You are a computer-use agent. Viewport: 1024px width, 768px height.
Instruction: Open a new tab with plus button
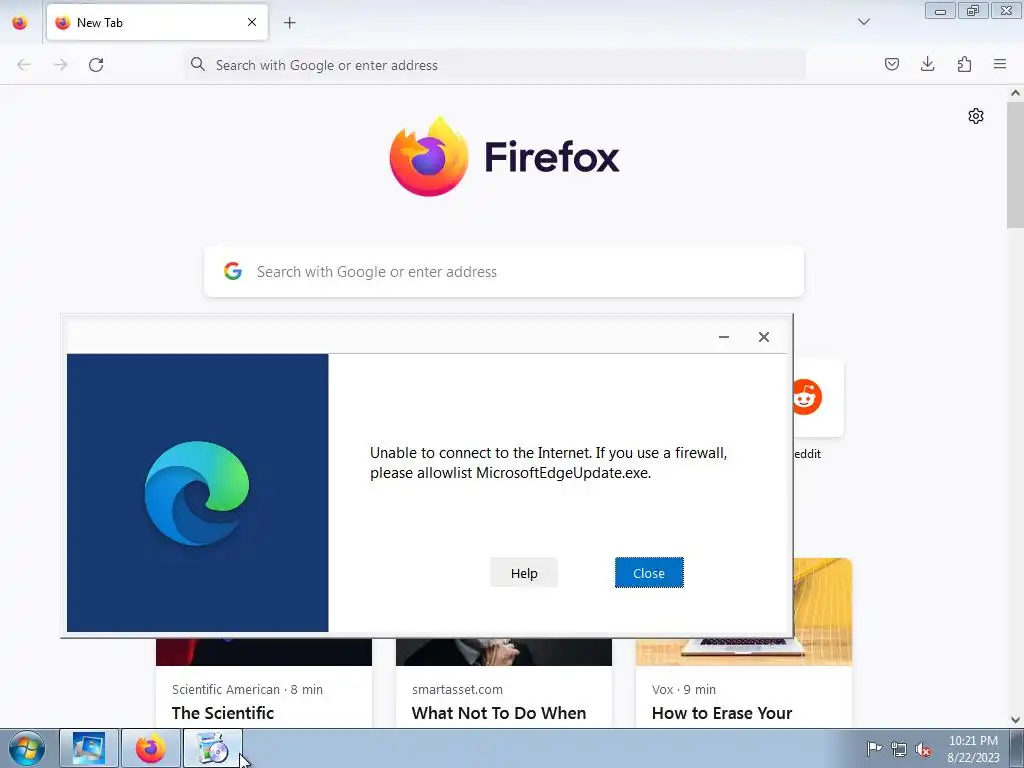(x=289, y=23)
